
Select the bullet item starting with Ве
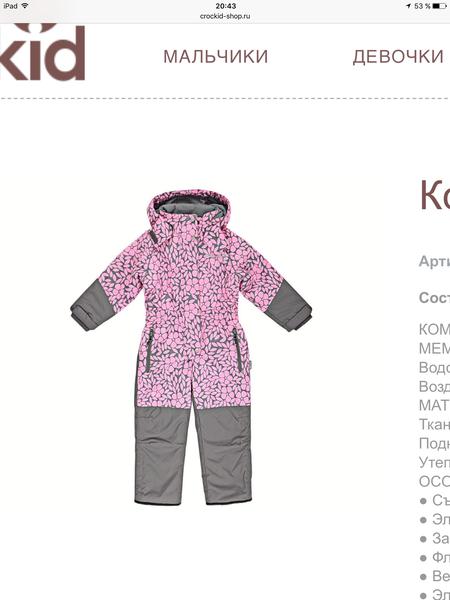click(x=435, y=576)
